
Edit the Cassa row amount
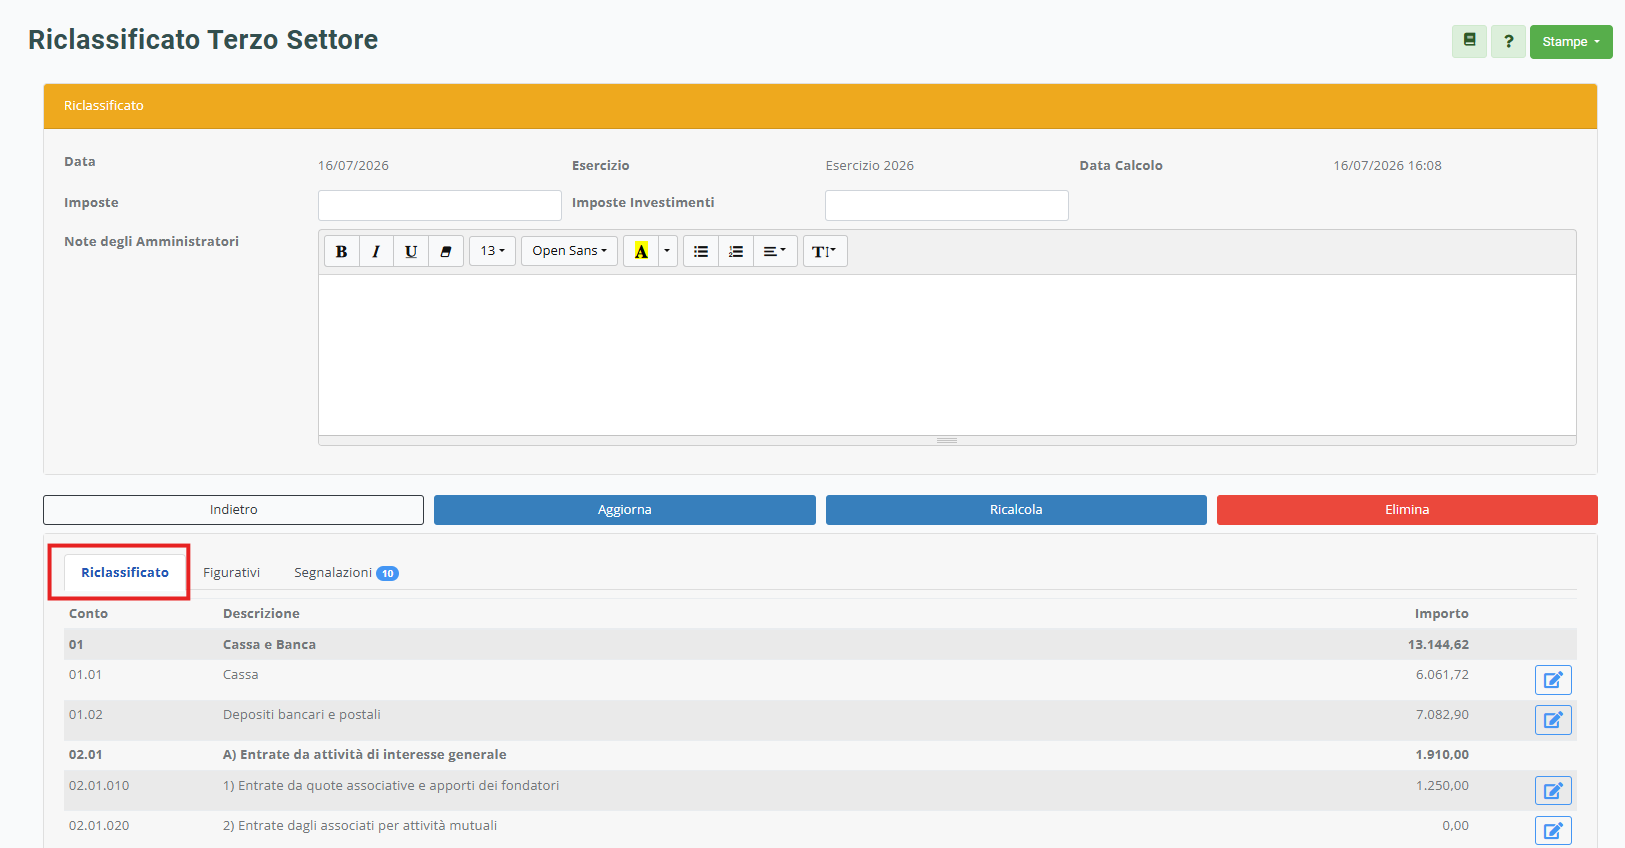coord(1553,680)
